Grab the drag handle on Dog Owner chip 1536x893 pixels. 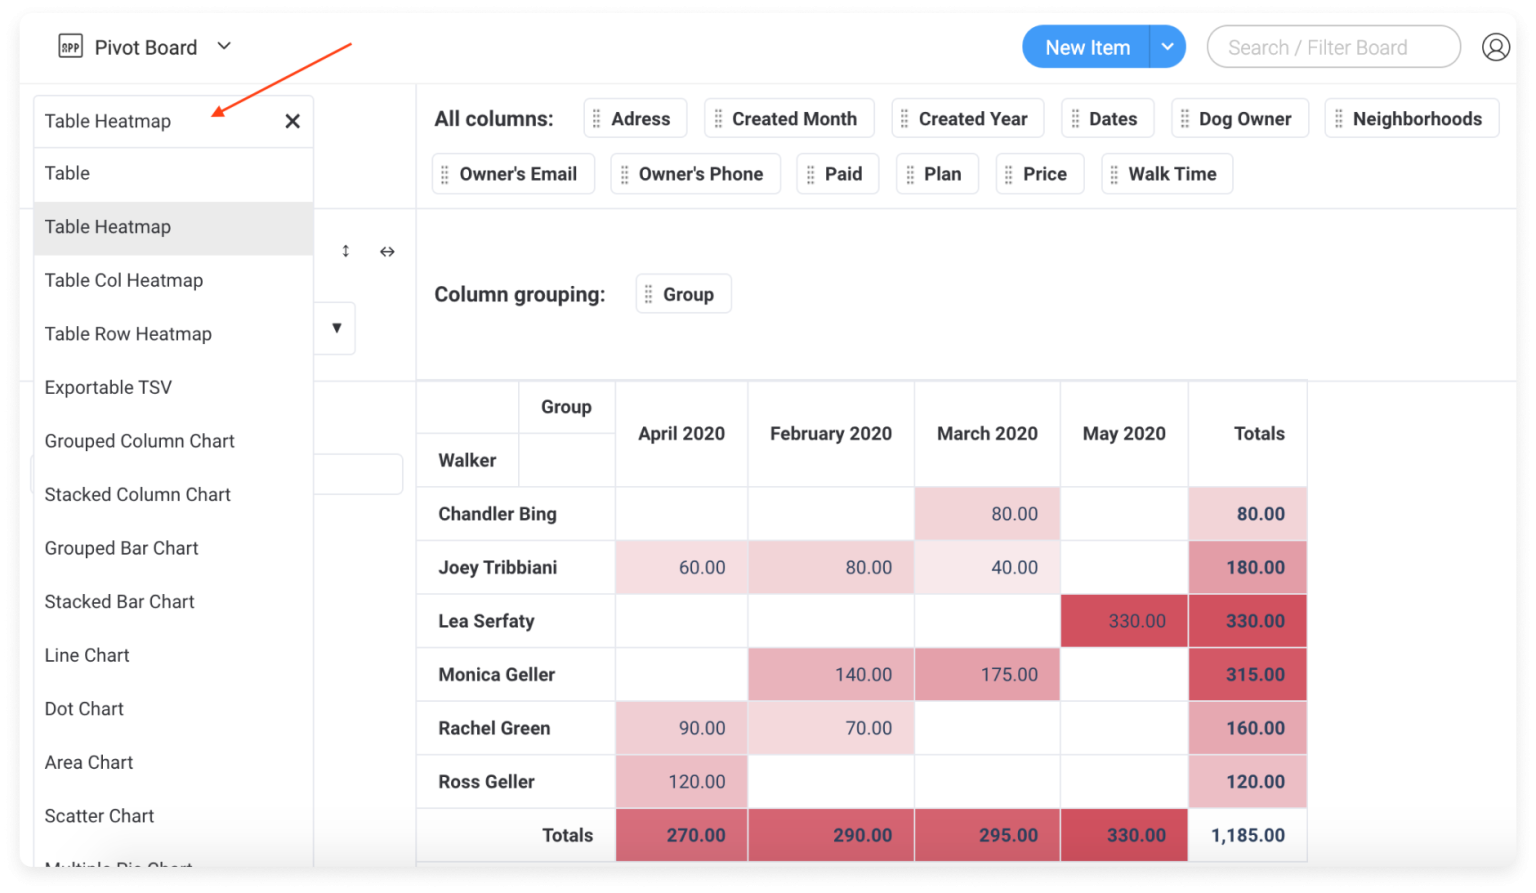1185,119
